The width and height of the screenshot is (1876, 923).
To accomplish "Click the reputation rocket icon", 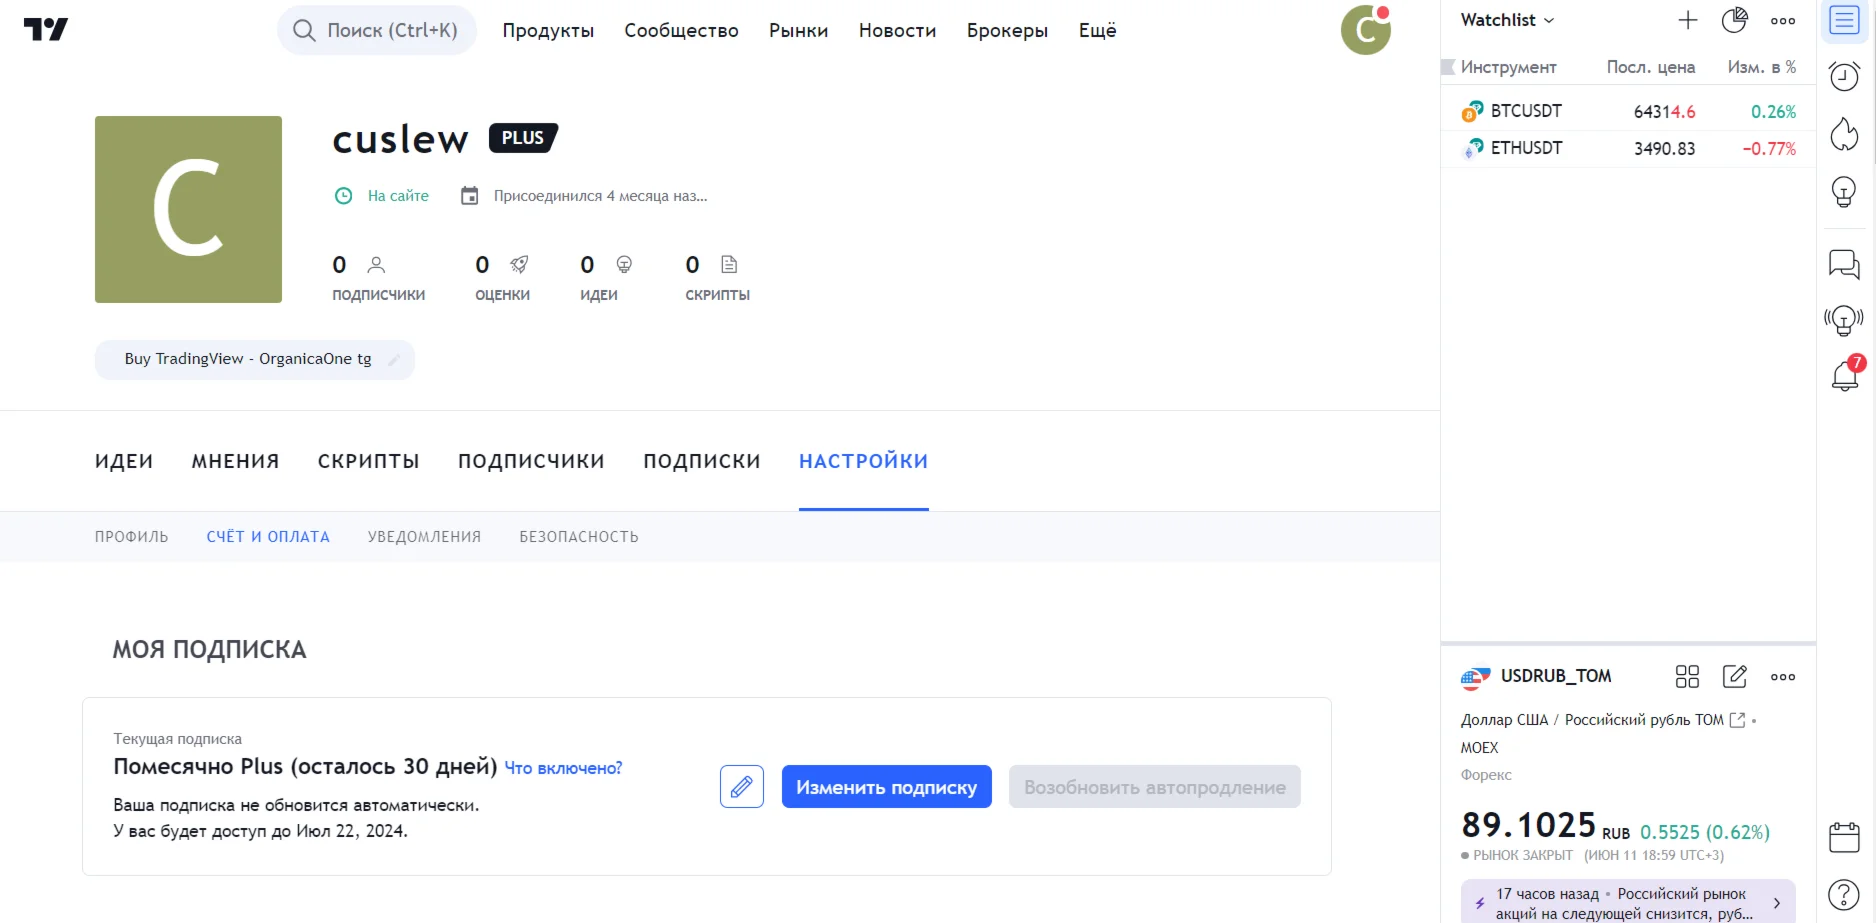I will pyautogui.click(x=519, y=265).
